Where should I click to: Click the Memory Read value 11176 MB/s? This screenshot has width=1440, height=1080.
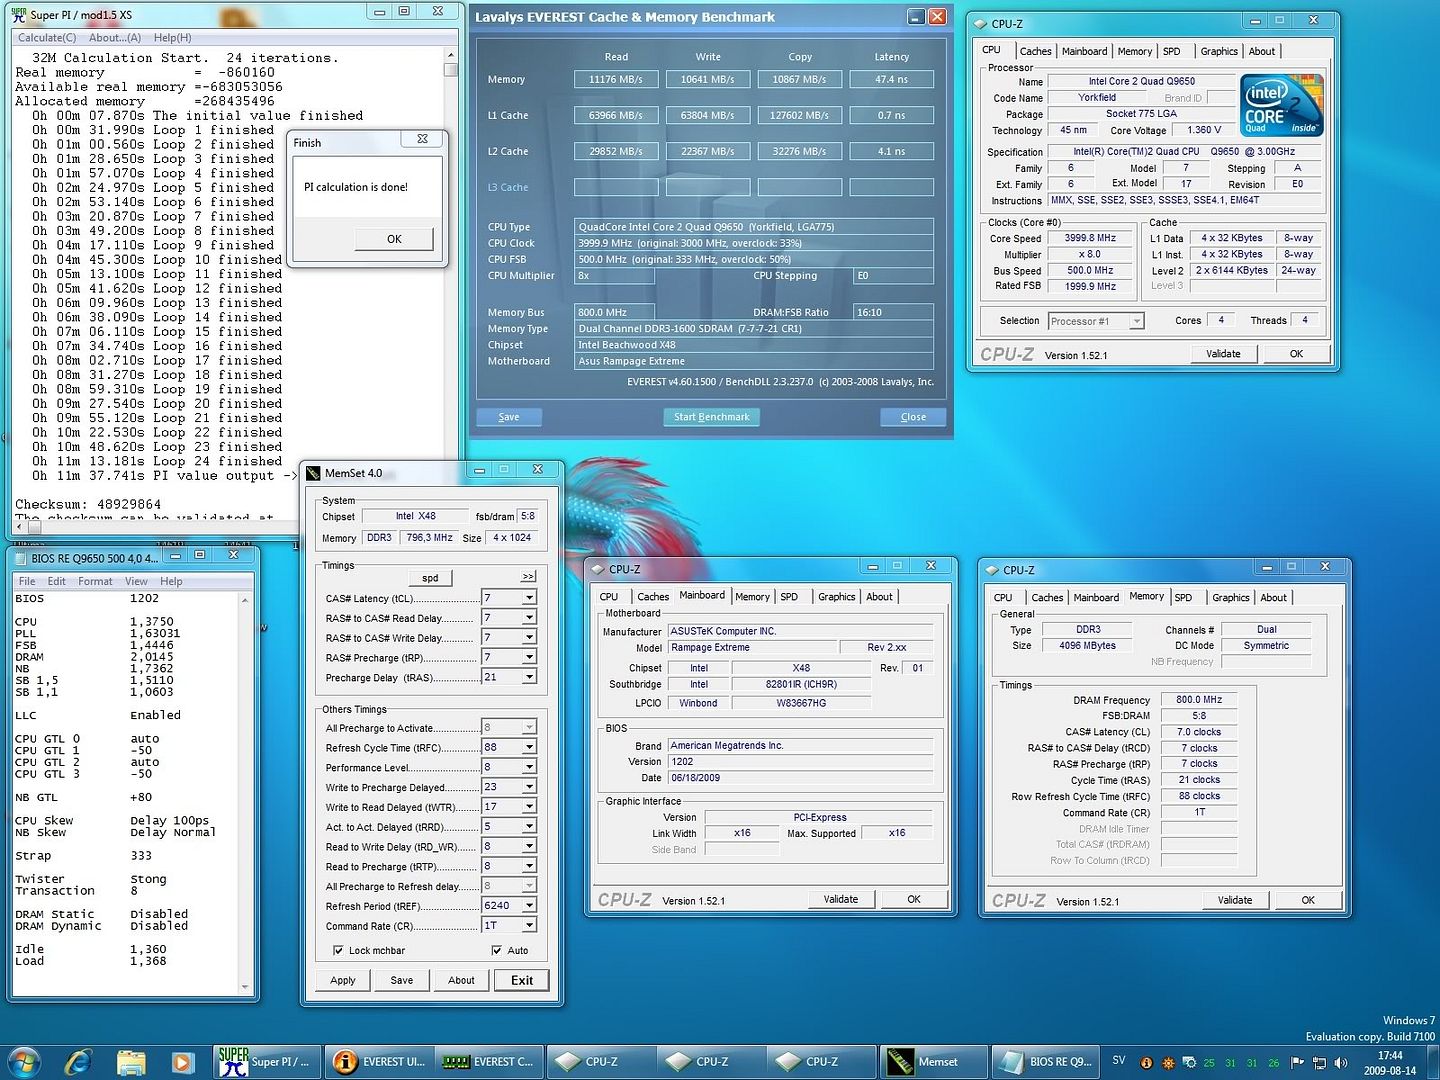tap(615, 79)
